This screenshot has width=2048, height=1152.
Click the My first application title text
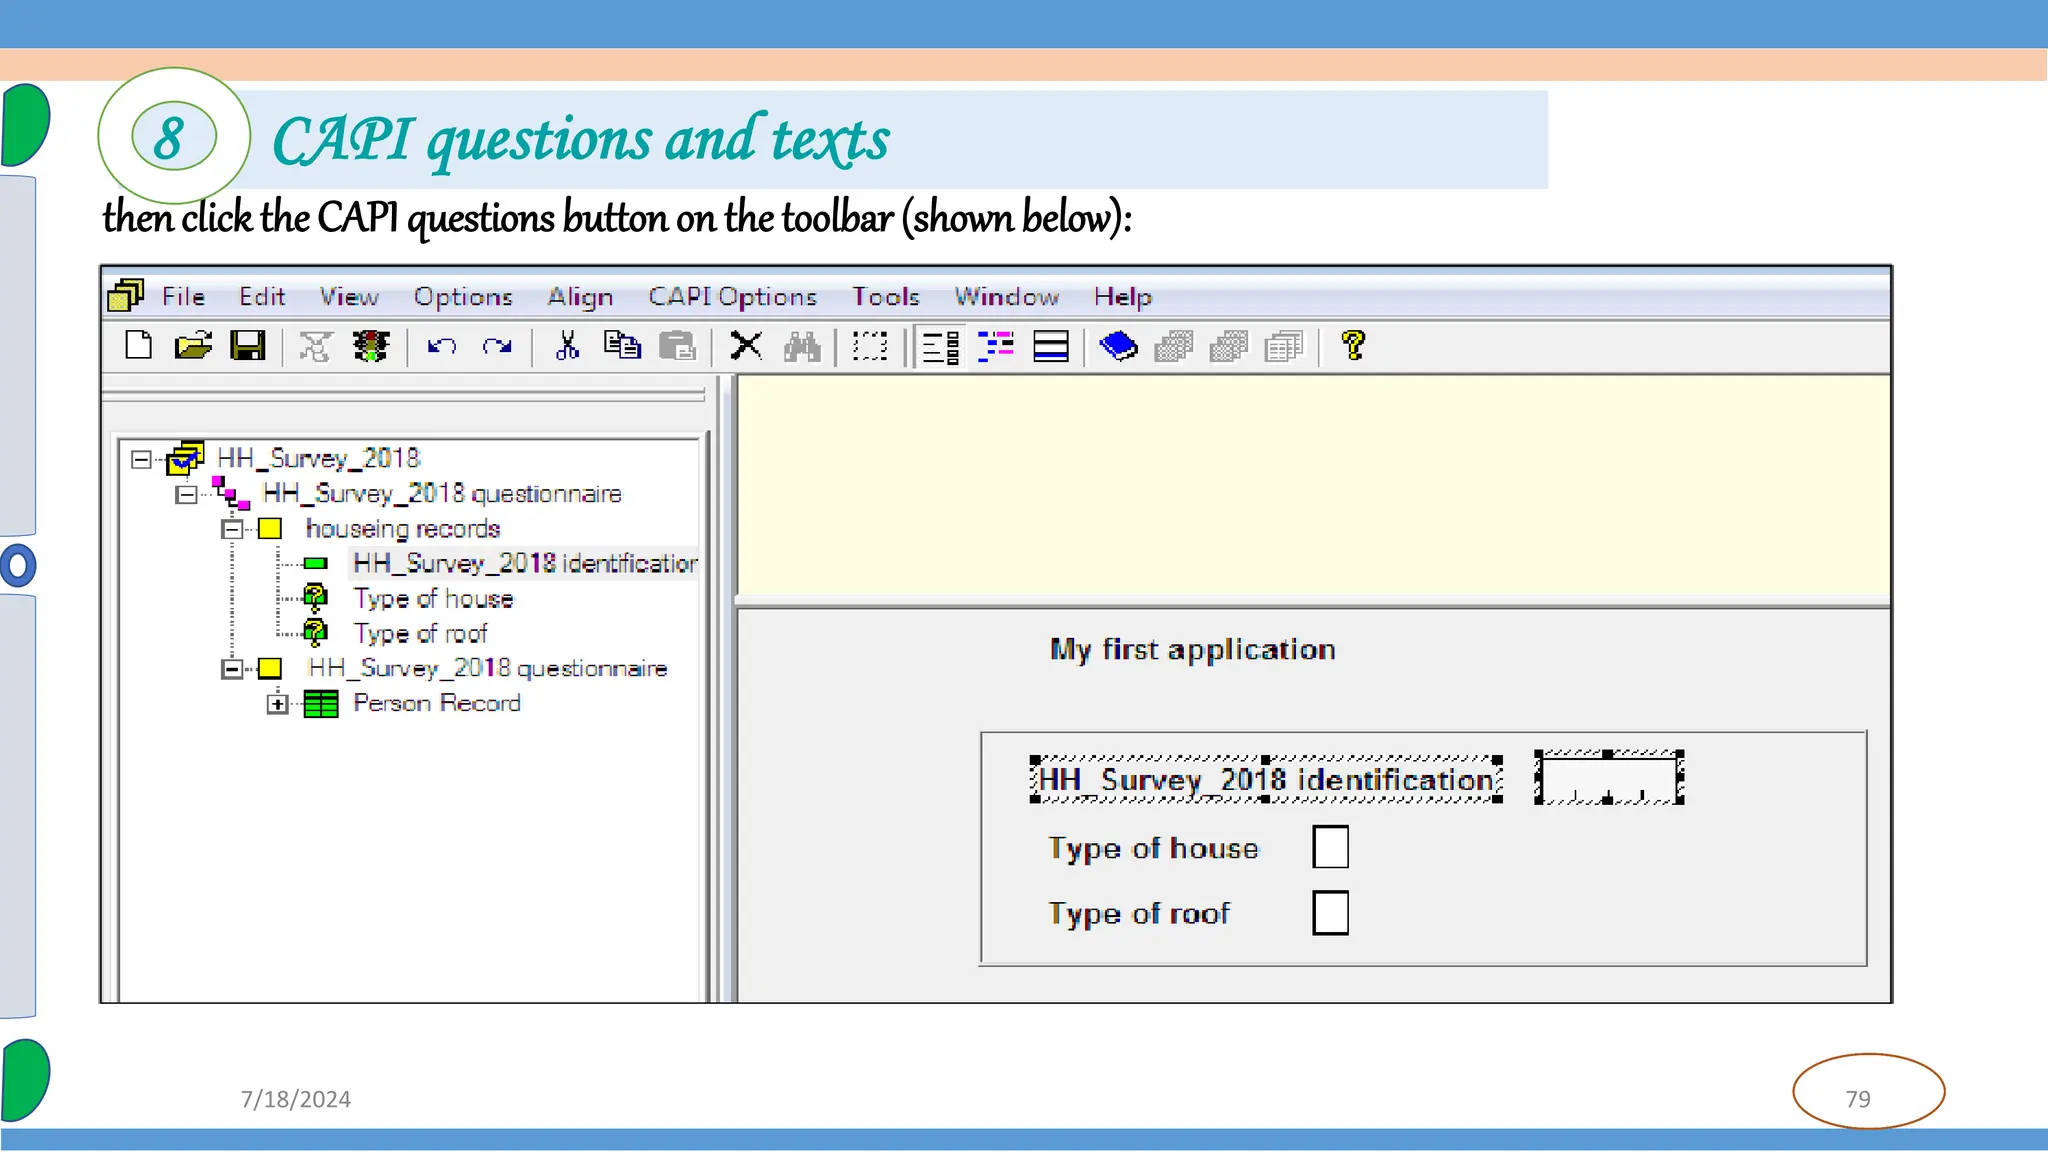1192,650
